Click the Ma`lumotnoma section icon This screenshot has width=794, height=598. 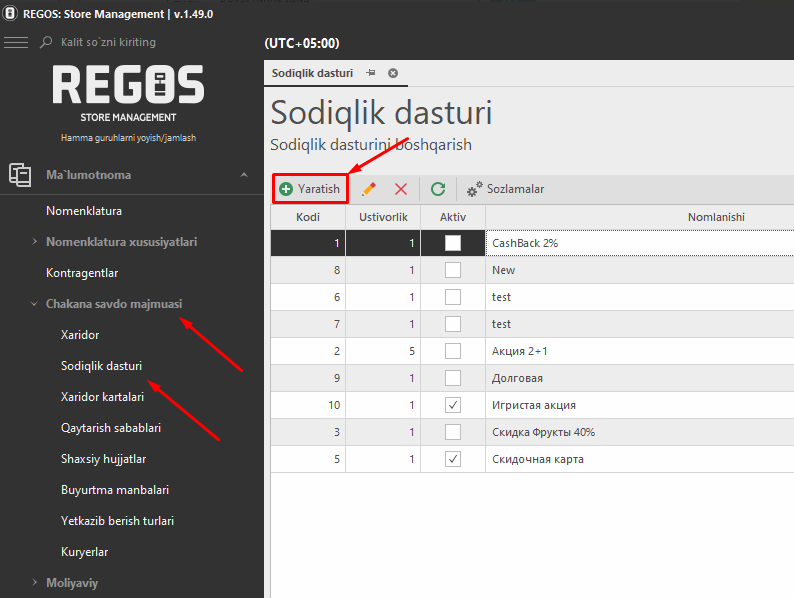tap(20, 175)
